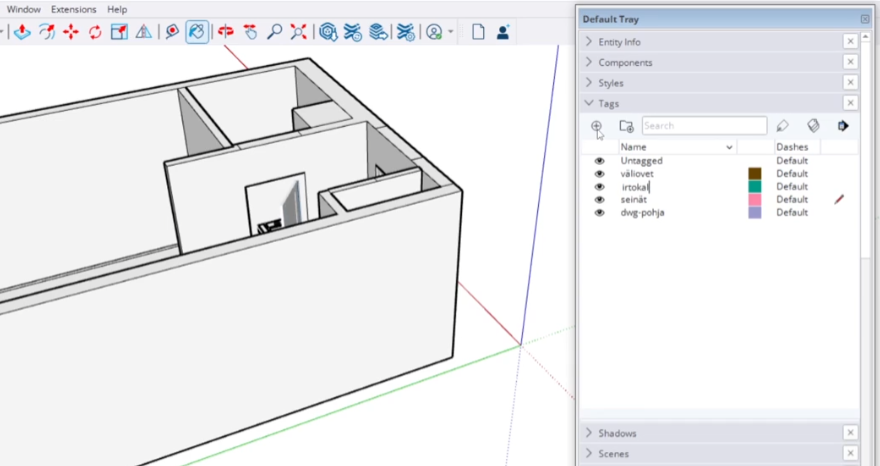Select the Pan hand tool
The width and height of the screenshot is (880, 466).
(x=250, y=32)
